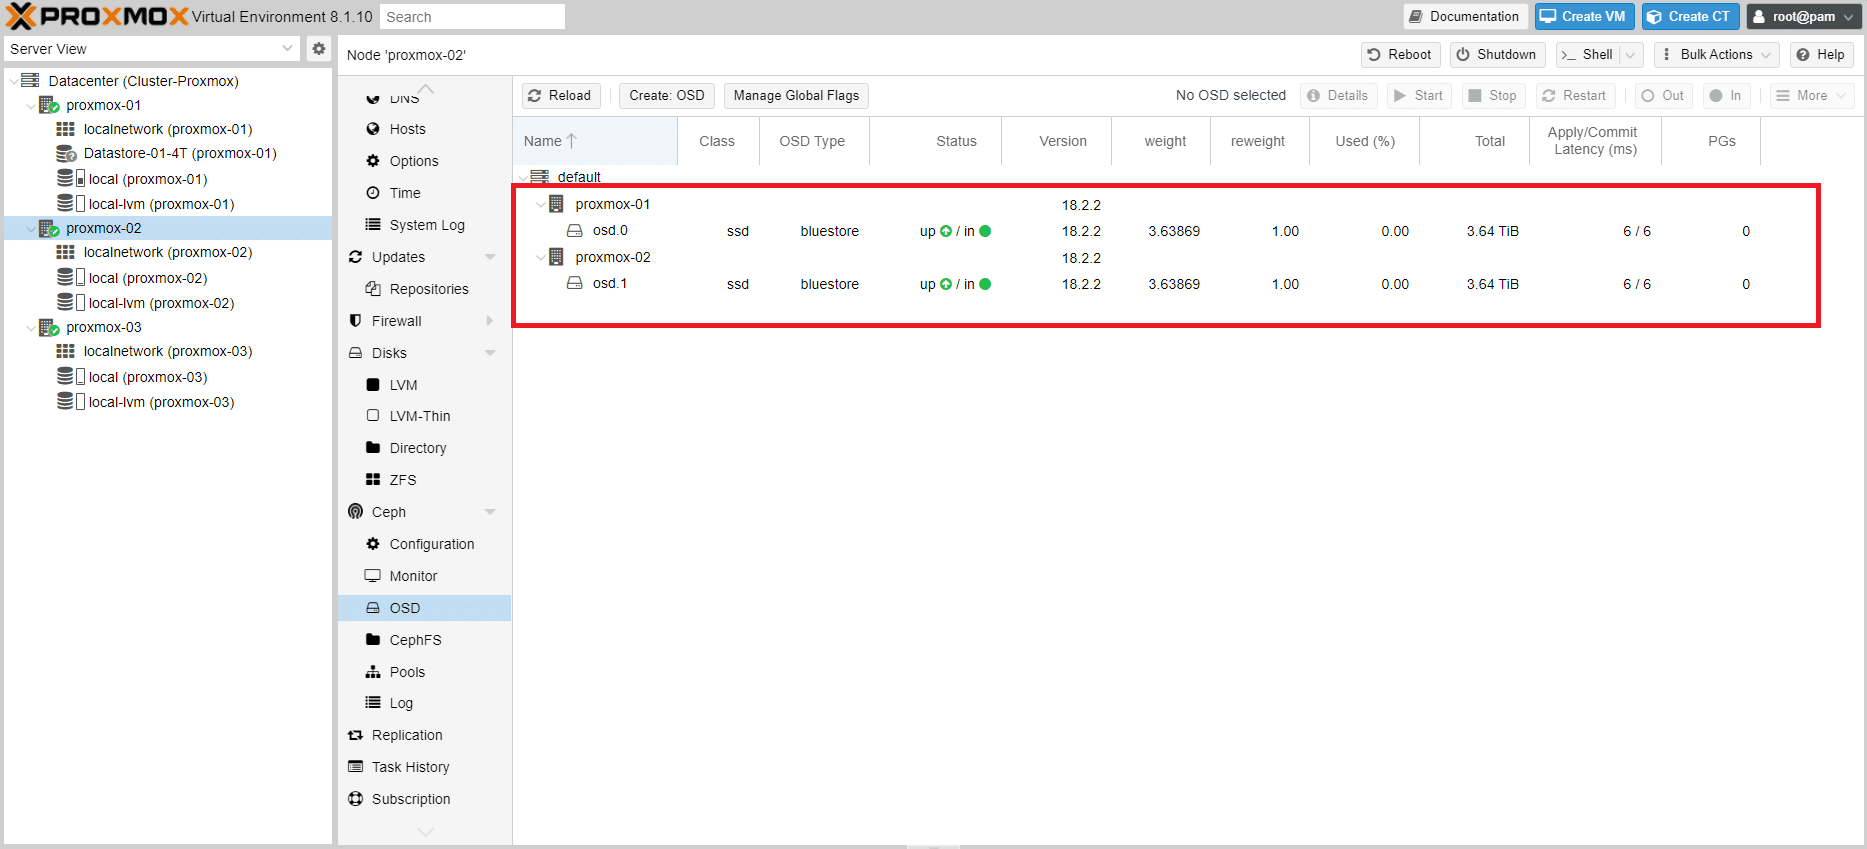Click Firewall shield icon
The image size is (1867, 849).
[x=355, y=321]
